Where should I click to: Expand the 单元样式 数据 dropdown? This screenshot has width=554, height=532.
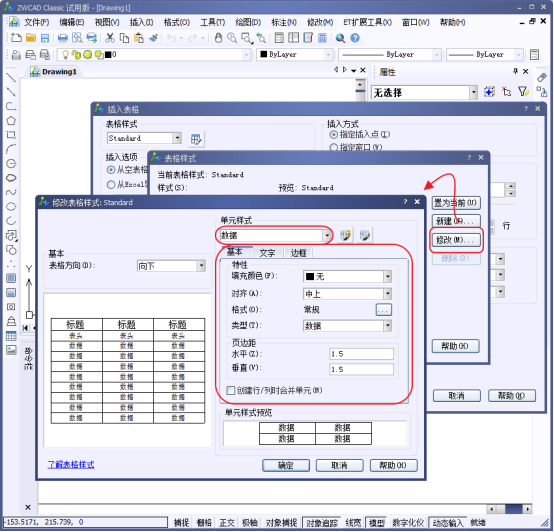tap(327, 235)
